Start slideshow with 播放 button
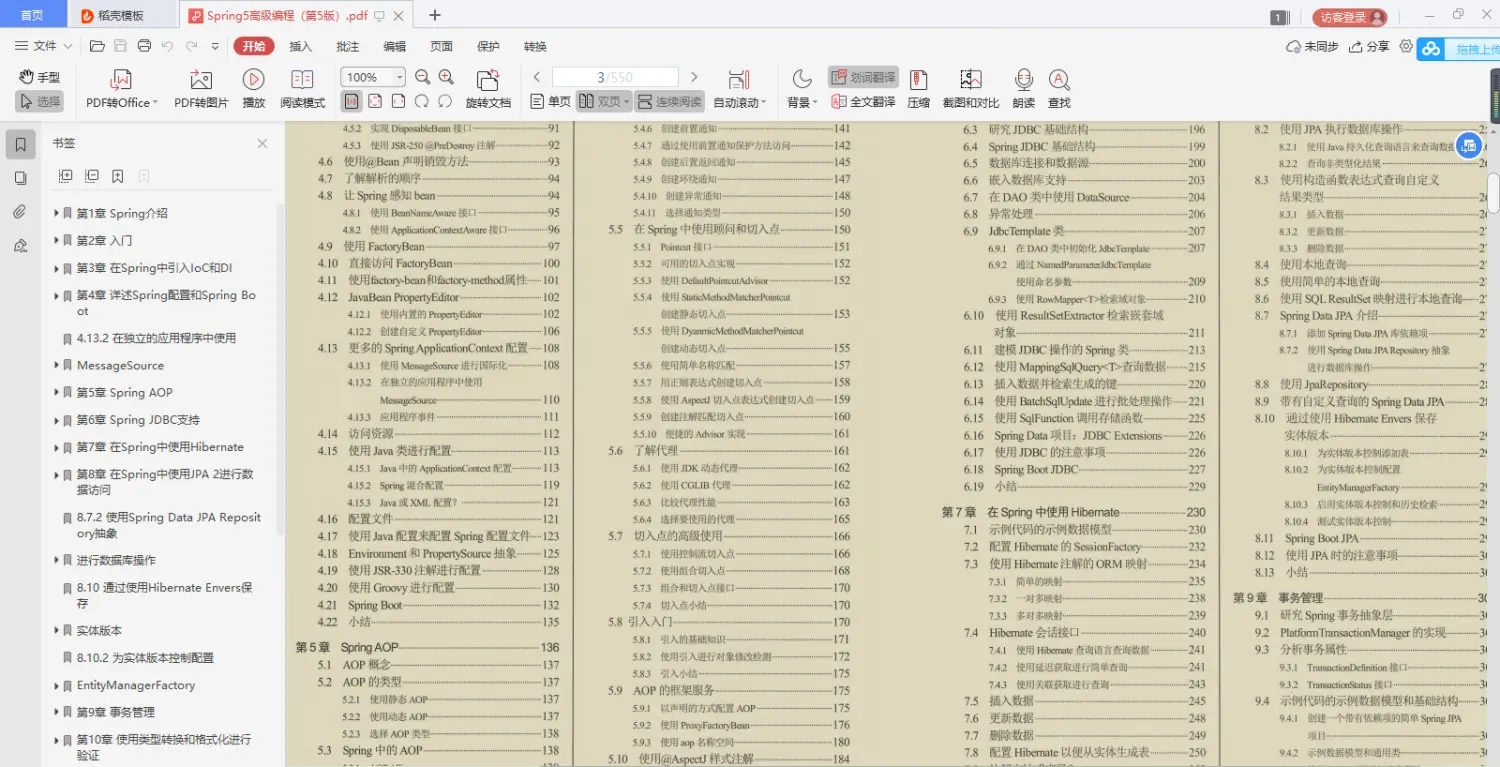 click(x=254, y=88)
